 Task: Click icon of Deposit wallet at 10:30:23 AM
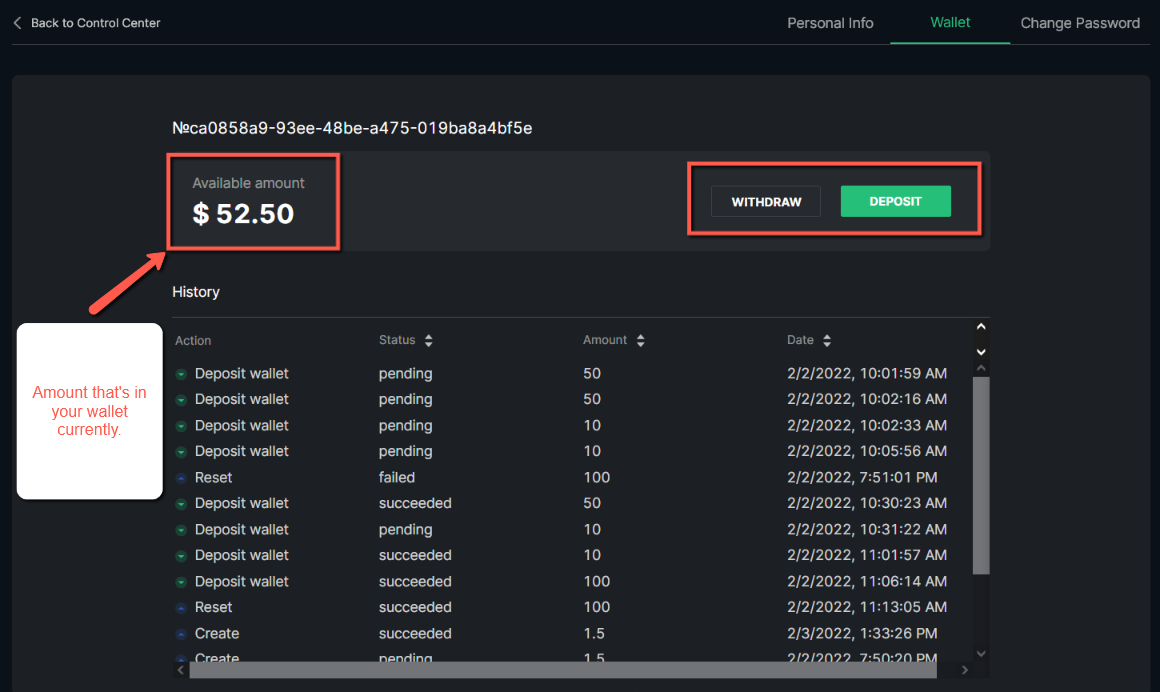(x=181, y=504)
